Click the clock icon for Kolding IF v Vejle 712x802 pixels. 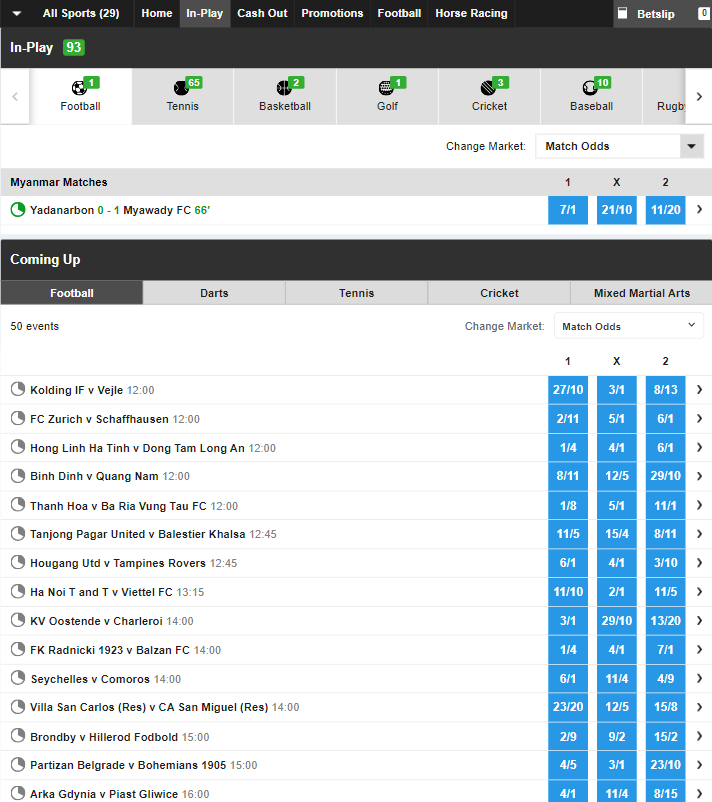(x=18, y=389)
